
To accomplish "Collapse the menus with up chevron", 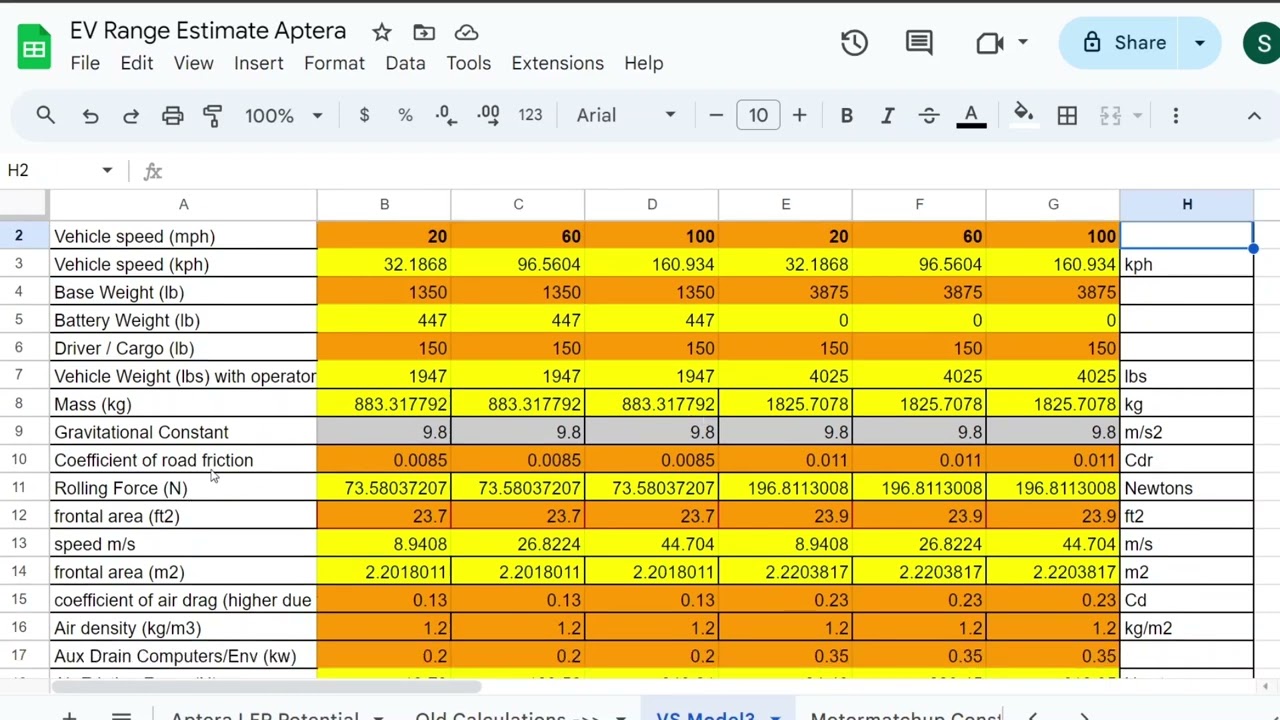I will click(1254, 115).
